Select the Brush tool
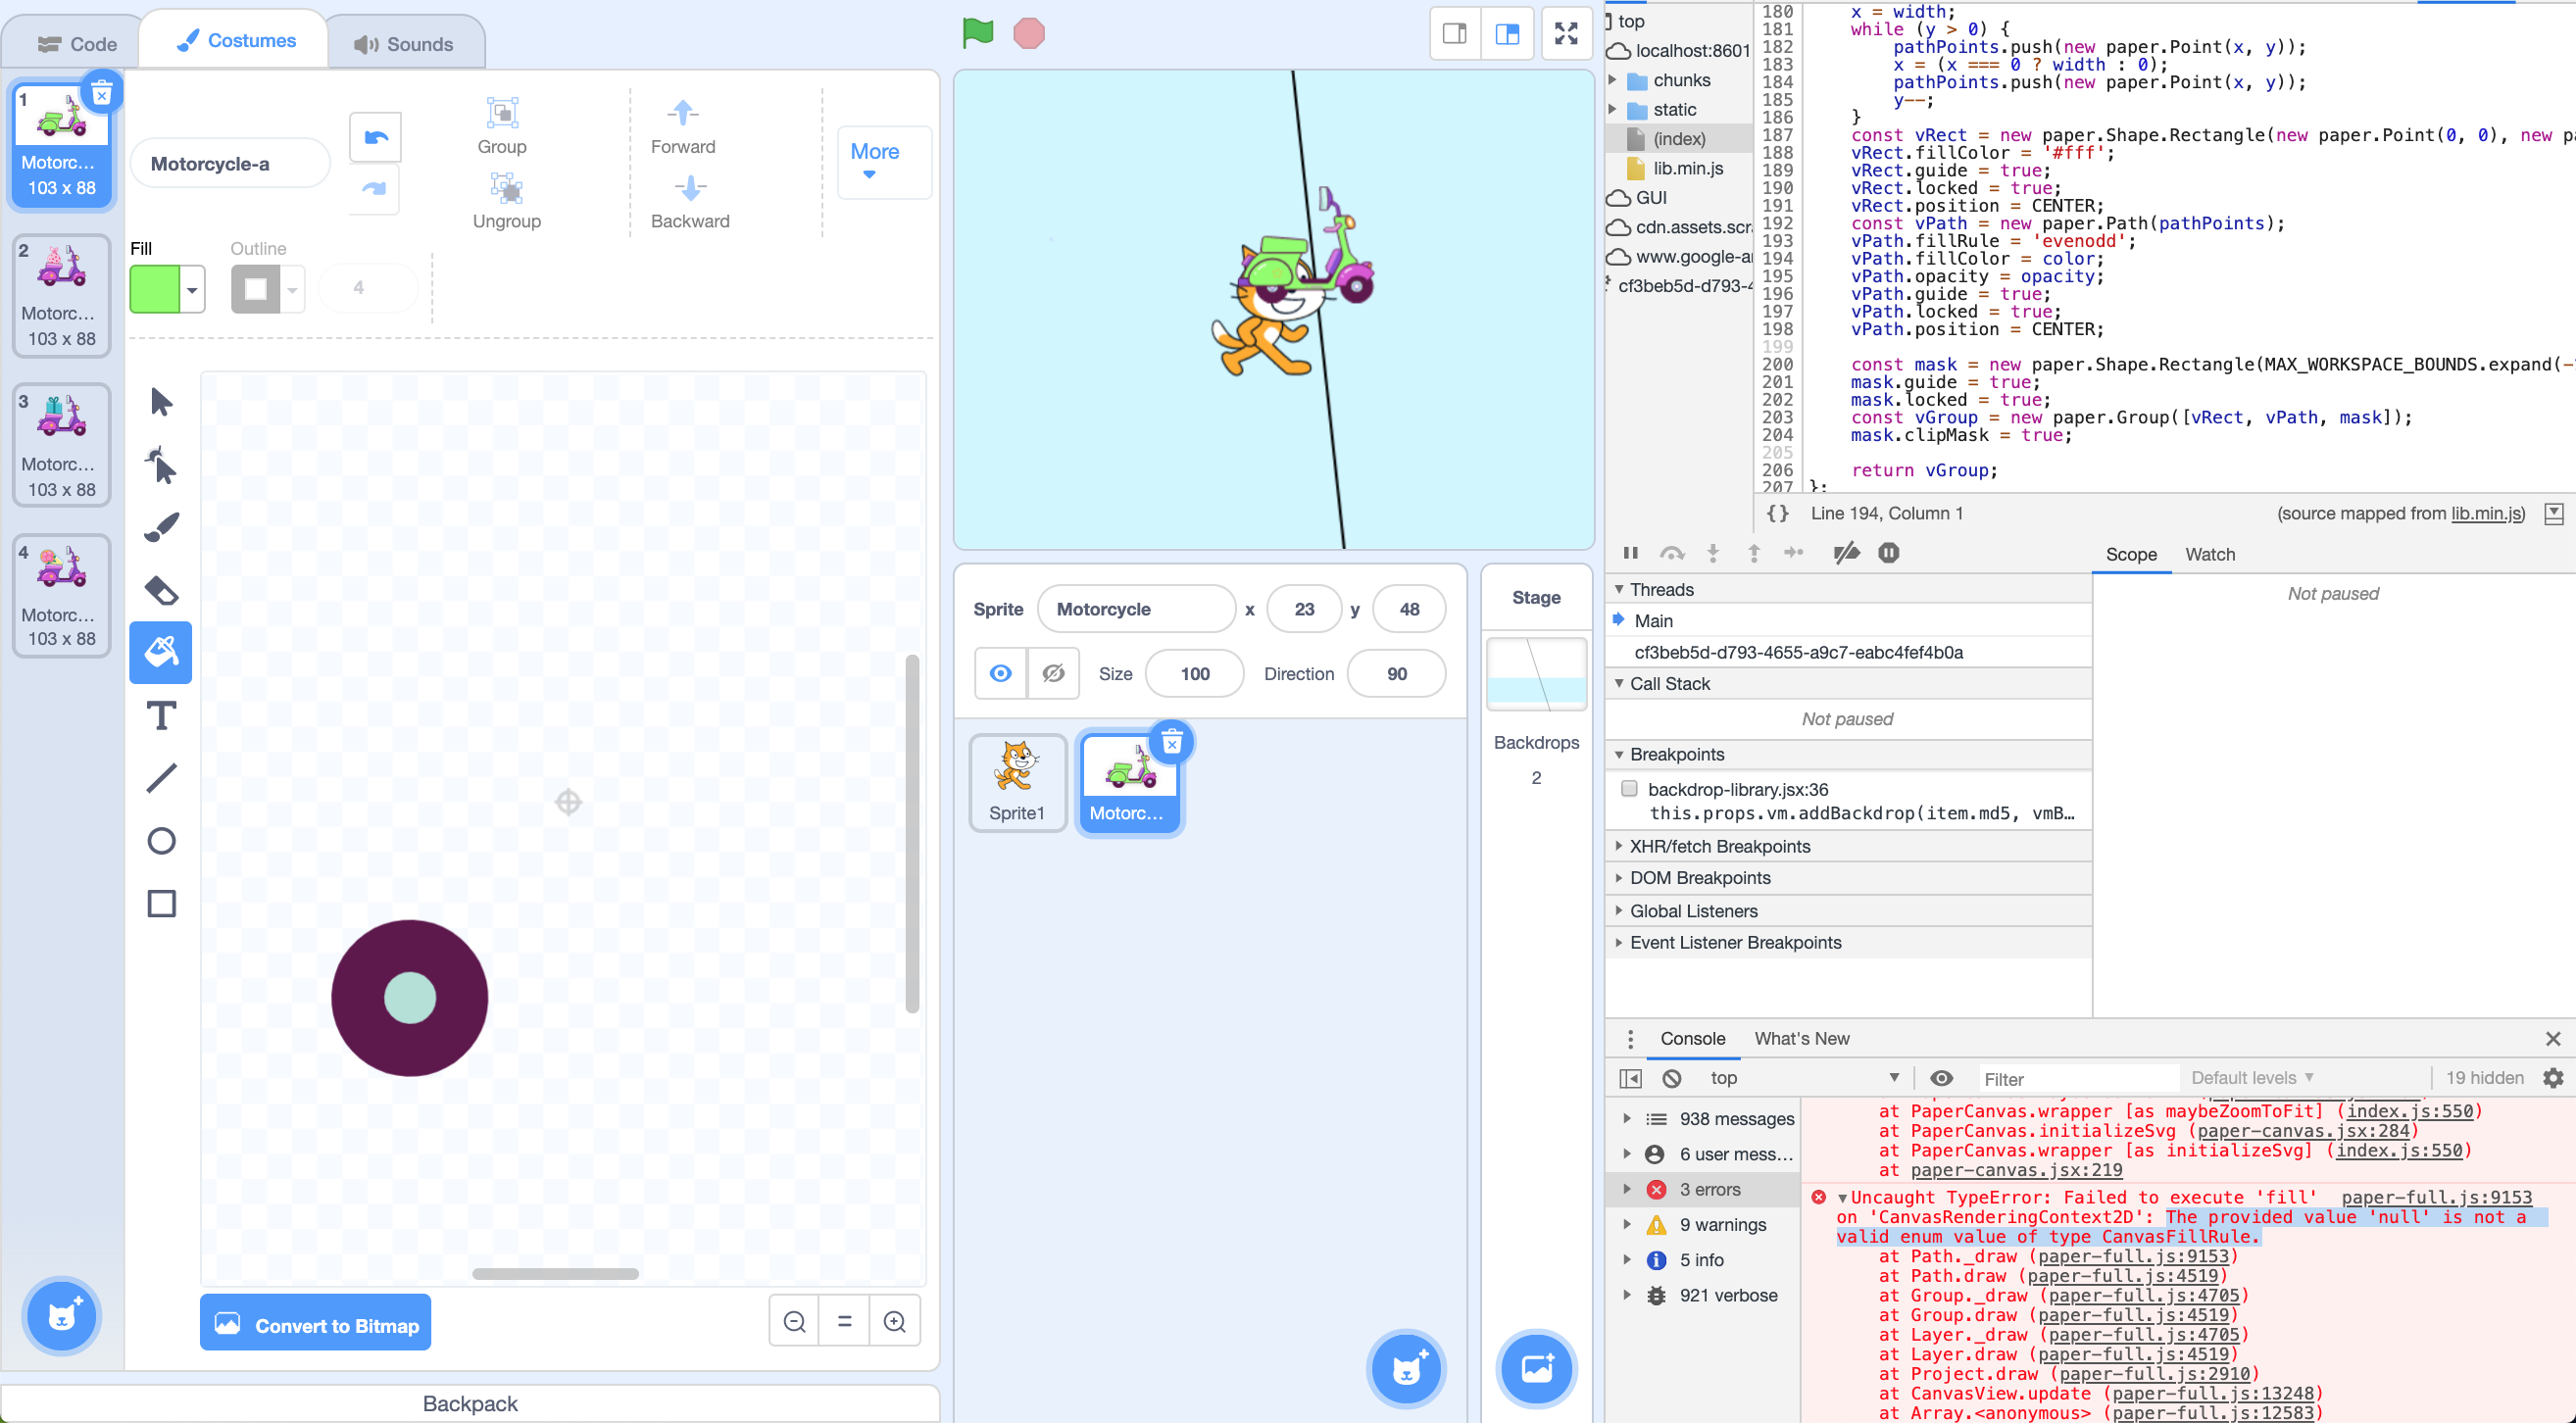This screenshot has width=2576, height=1423. pyautogui.click(x=161, y=527)
